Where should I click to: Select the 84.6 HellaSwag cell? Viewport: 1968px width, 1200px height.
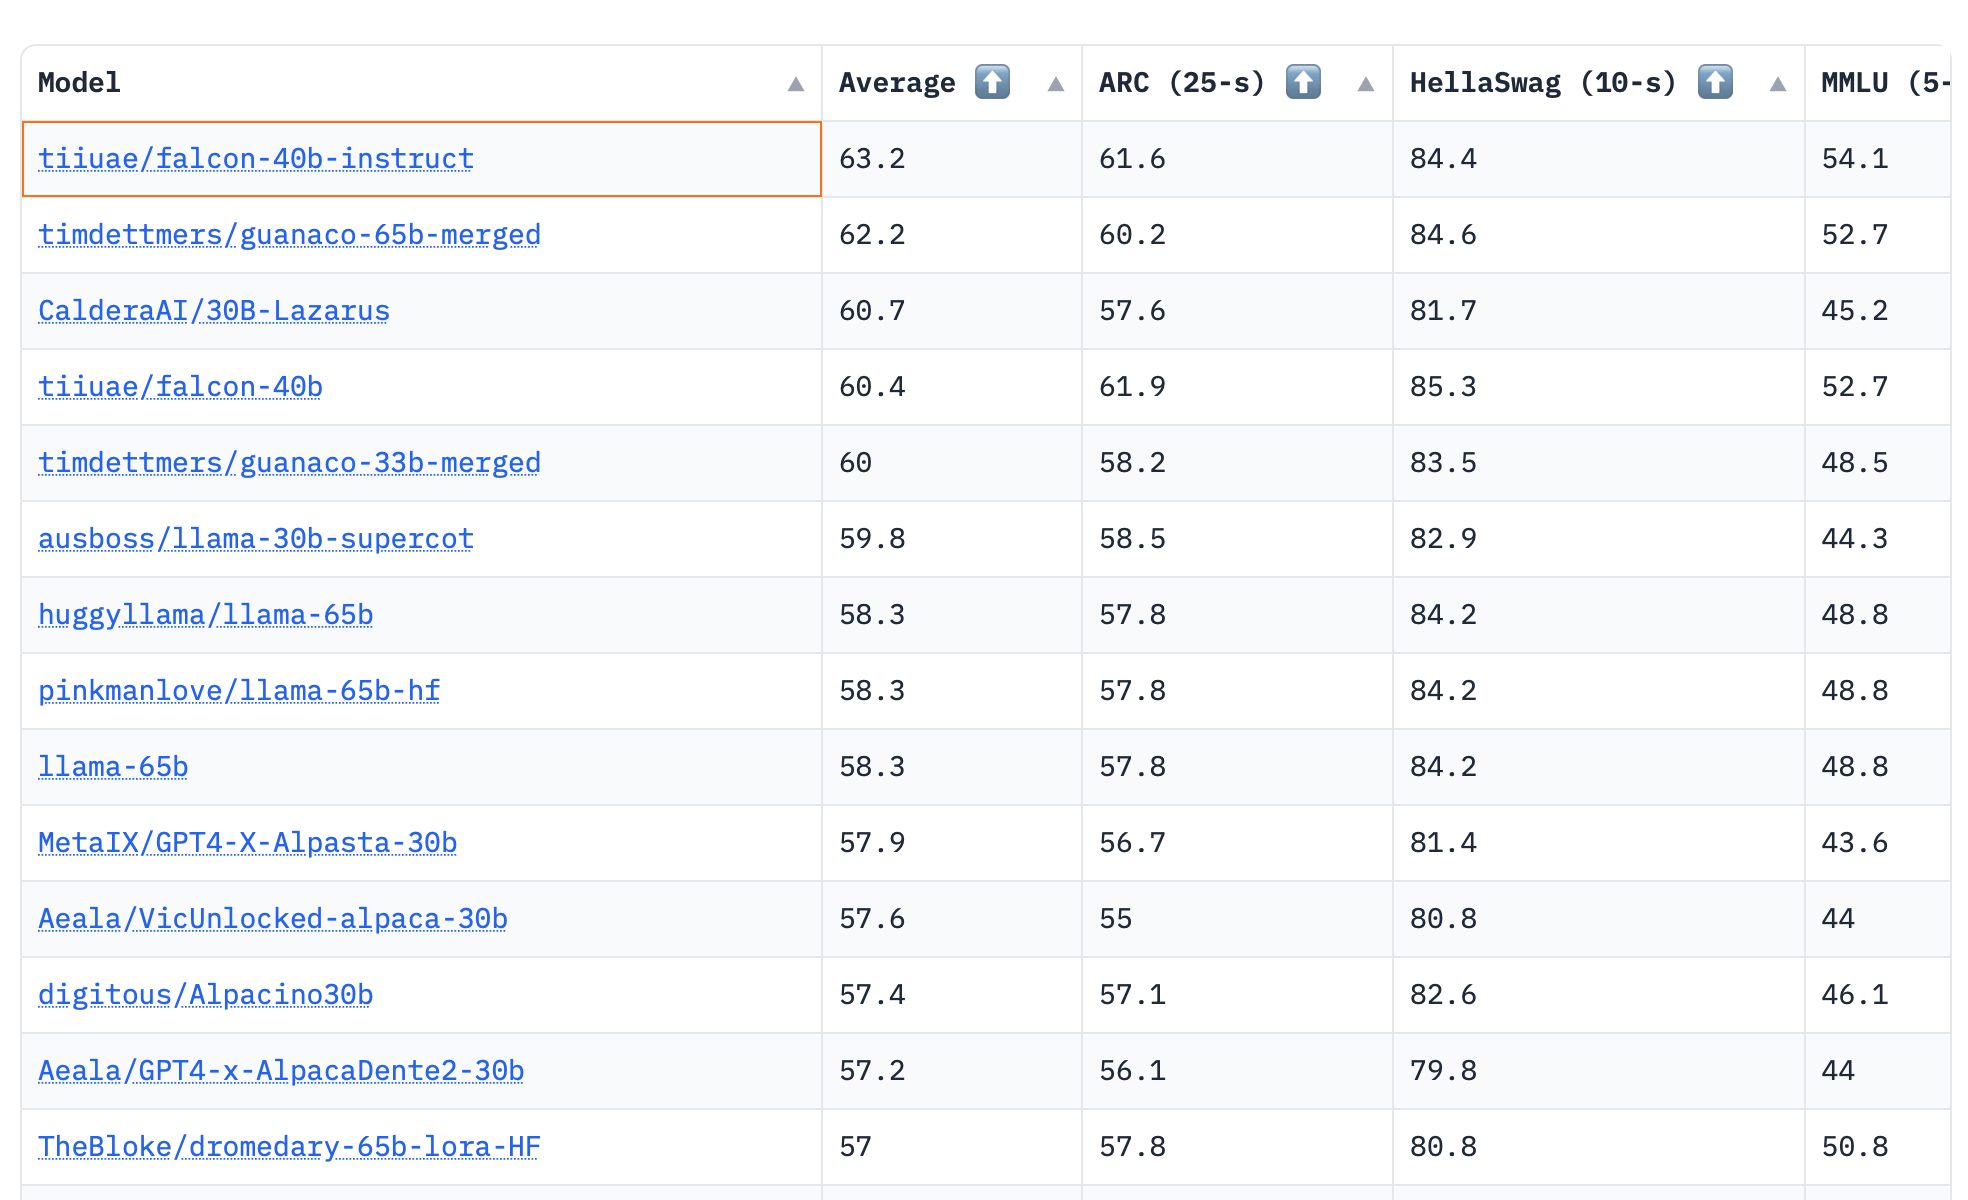point(1599,235)
